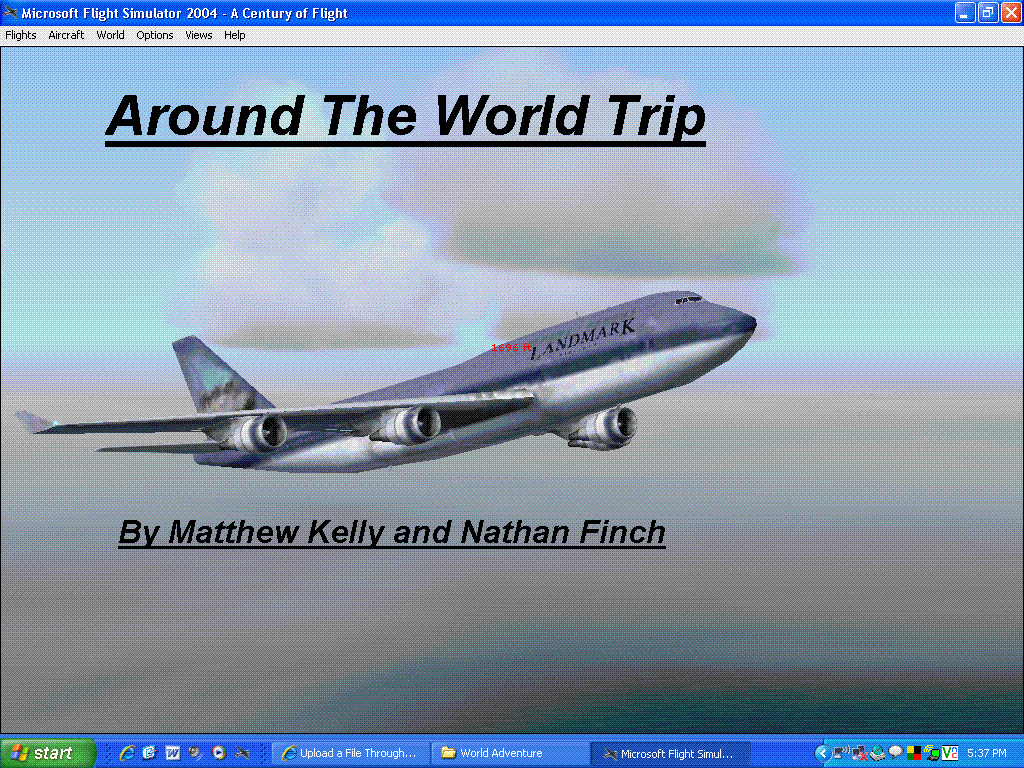Image resolution: width=1024 pixels, height=768 pixels.
Task: Click Microsoft Flight Simulator taskbar button
Action: tap(670, 753)
